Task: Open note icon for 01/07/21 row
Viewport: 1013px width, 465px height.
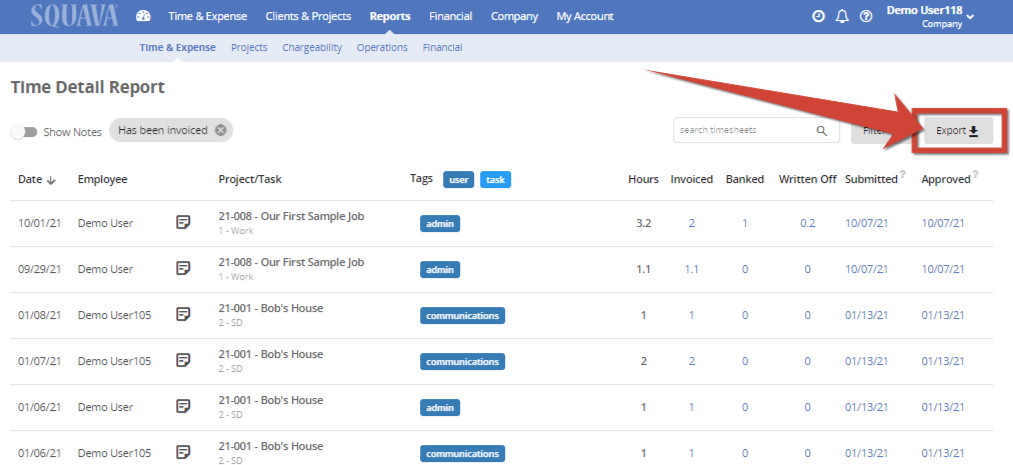Action: pyautogui.click(x=183, y=360)
